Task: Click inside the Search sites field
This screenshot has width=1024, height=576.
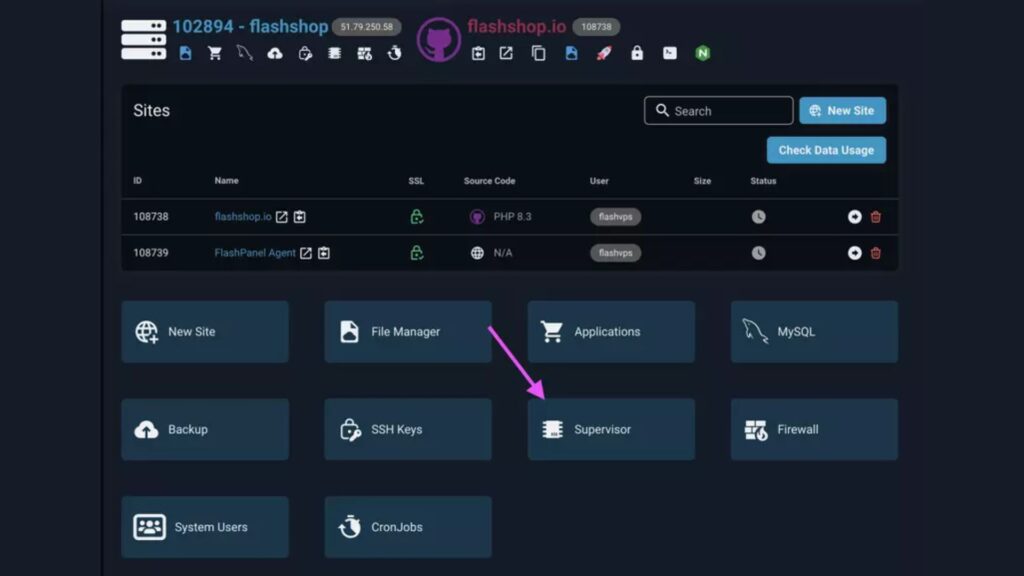Action: coord(718,110)
